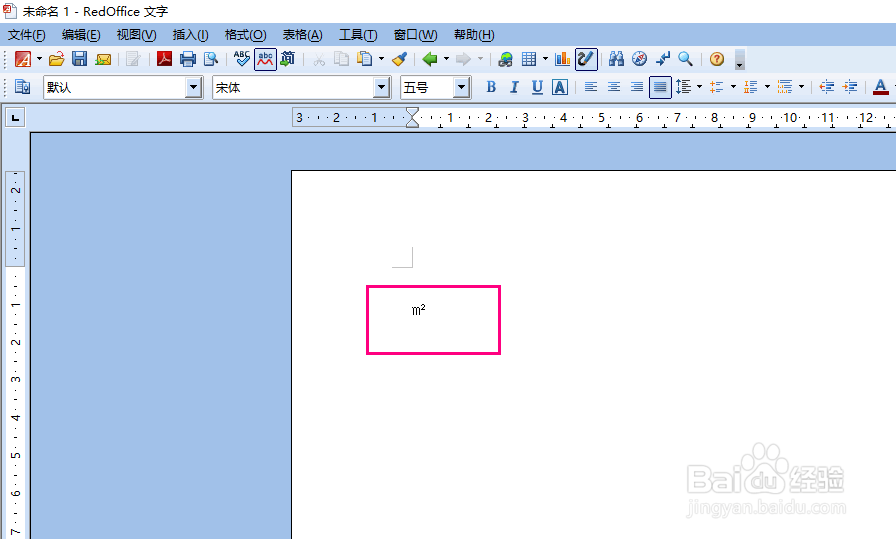The width and height of the screenshot is (896, 539).
Task: Set justified alignment
Action: click(660, 87)
